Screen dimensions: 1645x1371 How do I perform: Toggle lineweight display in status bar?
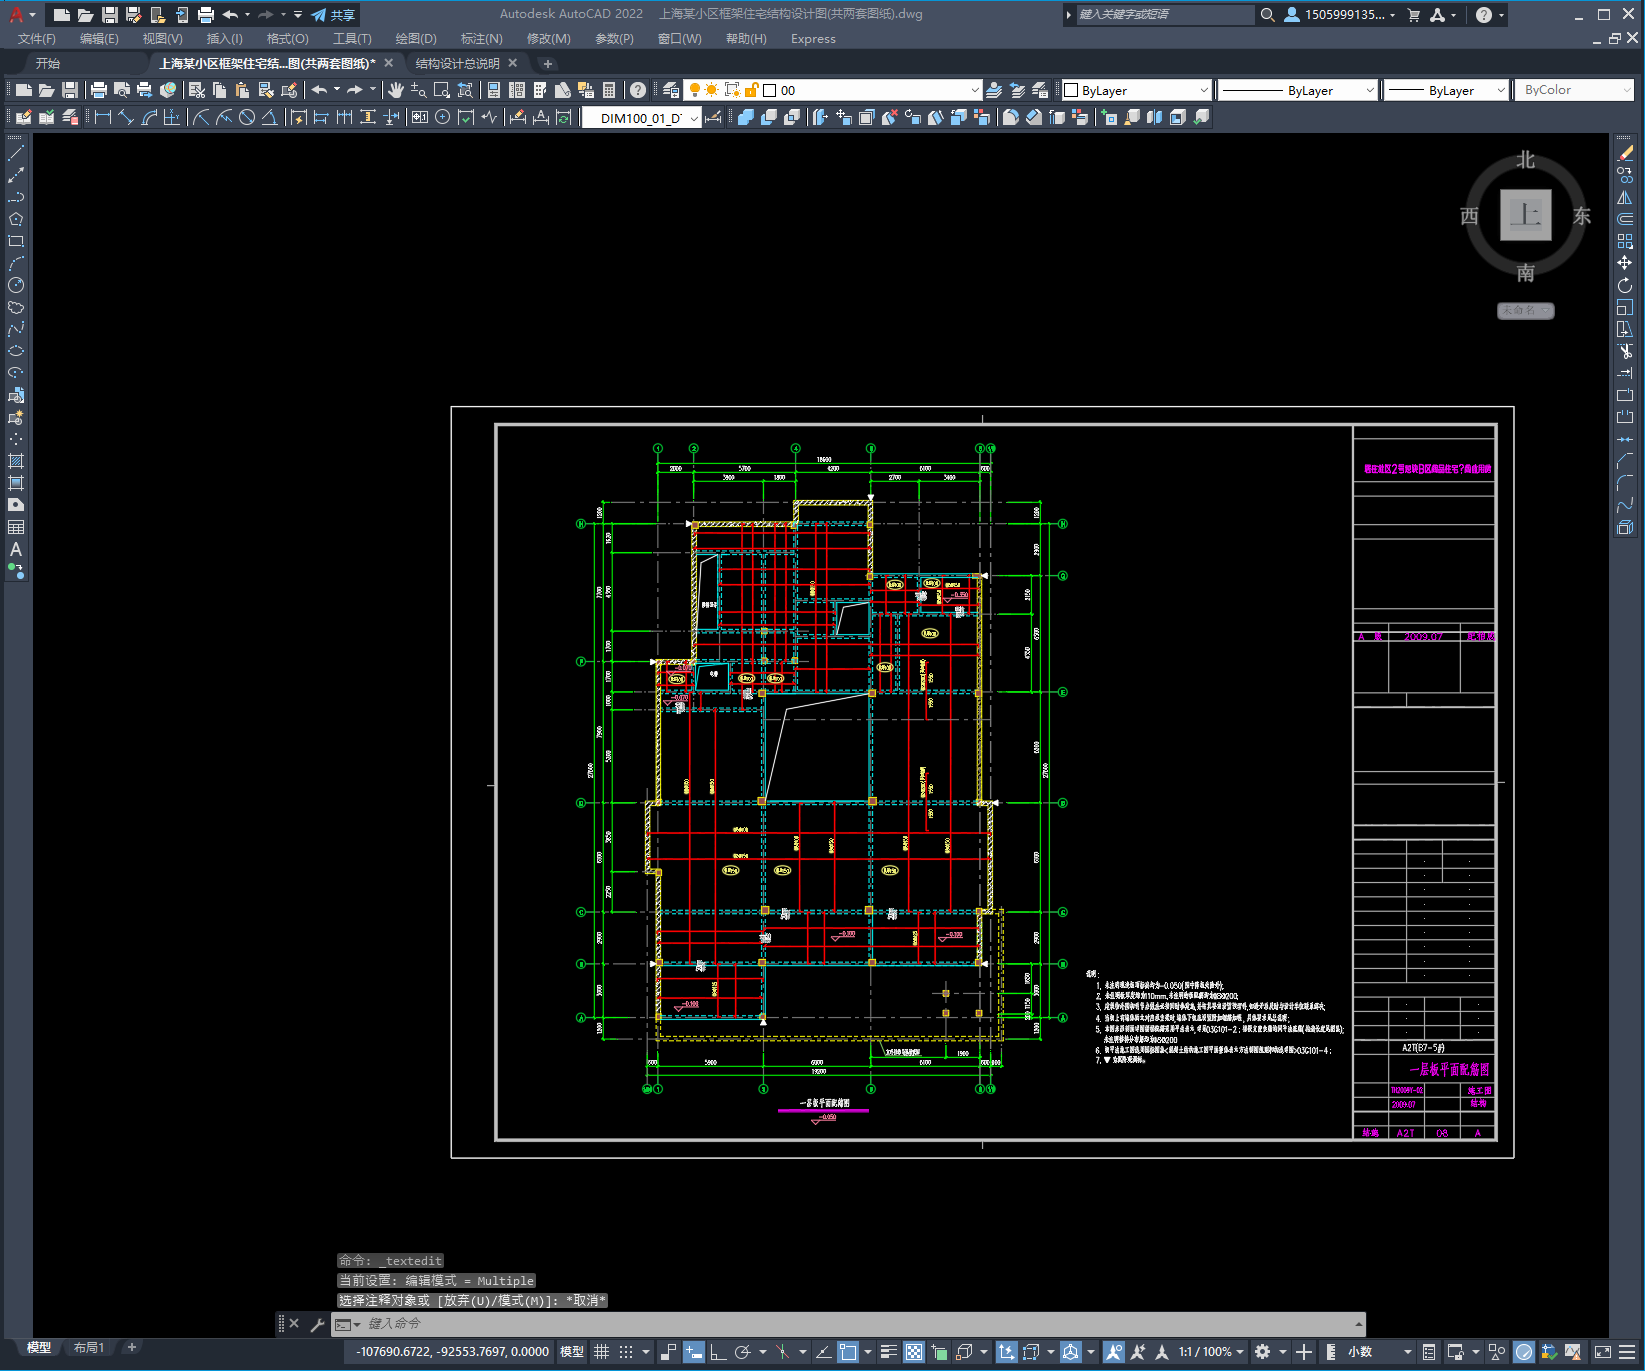tap(889, 1352)
